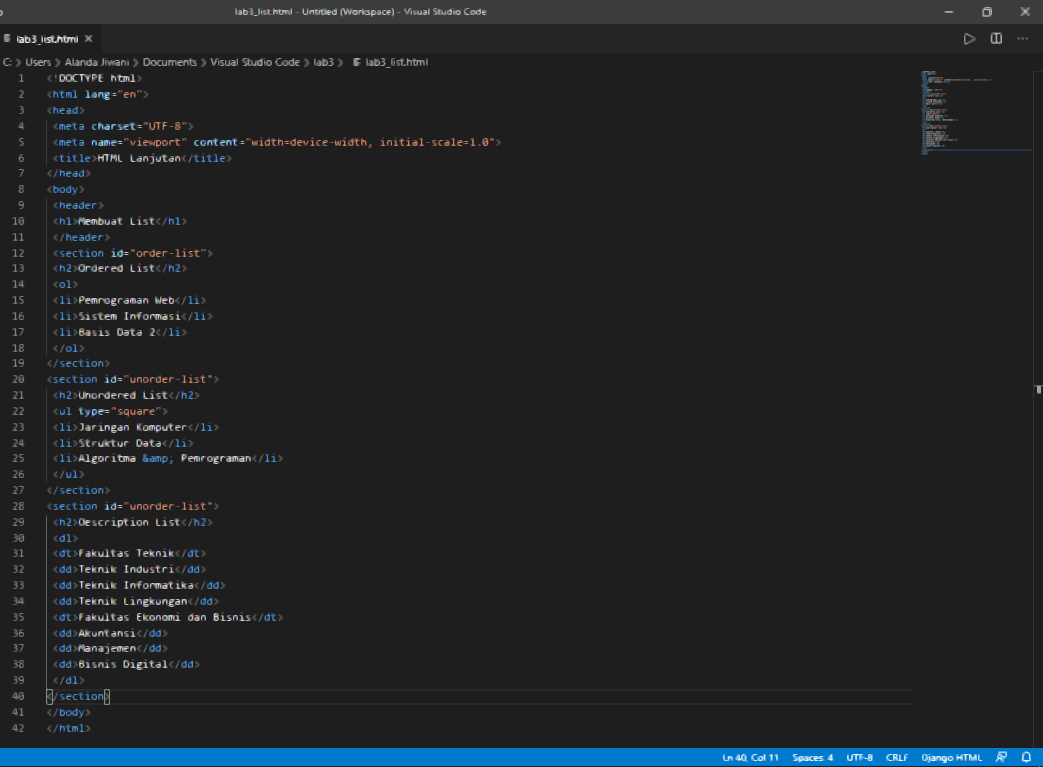Click the charset="UTF-8" meta line
The width and height of the screenshot is (1043, 767).
[123, 126]
